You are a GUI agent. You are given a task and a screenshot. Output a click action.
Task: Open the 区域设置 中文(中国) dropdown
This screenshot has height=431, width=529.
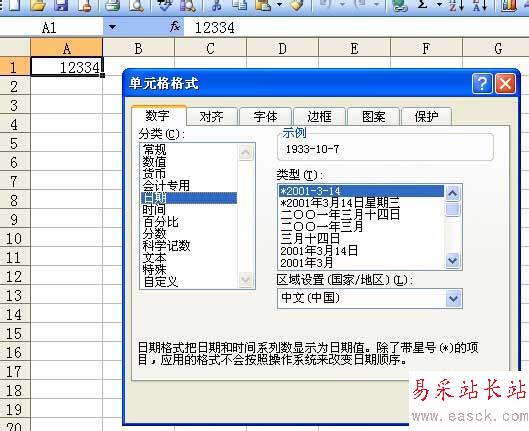tap(453, 298)
